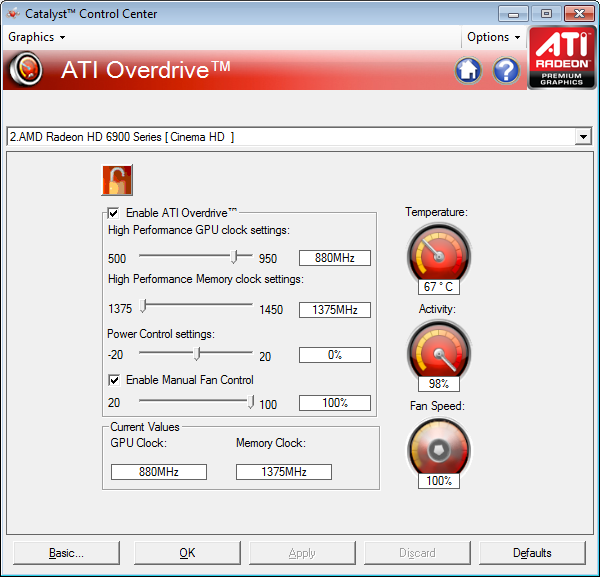Viewport: 600px width, 577px height.
Task: Maximize the Catalyst Control Center window
Action: (x=546, y=14)
